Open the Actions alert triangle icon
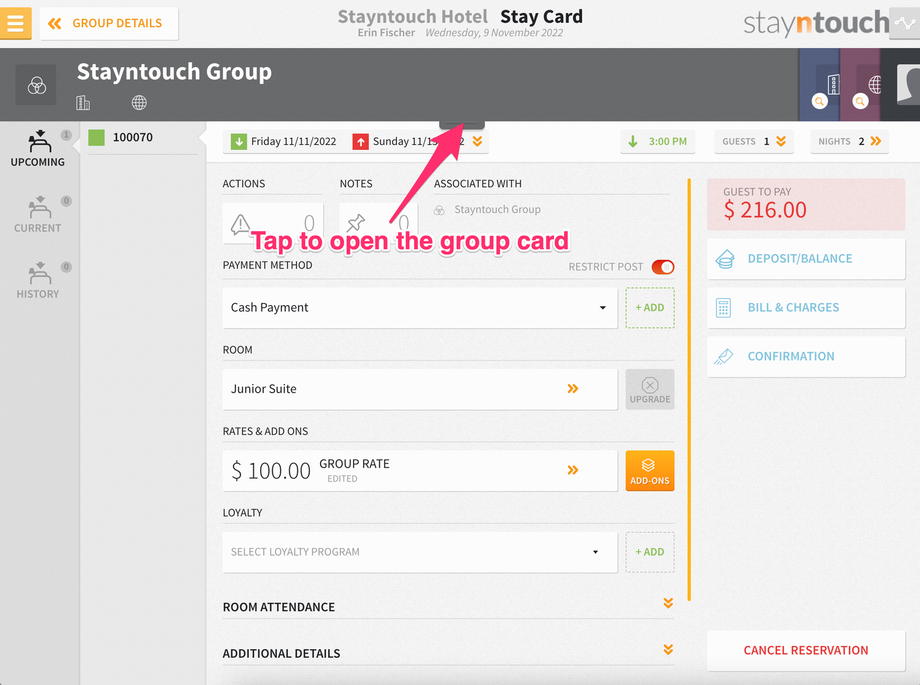The height and width of the screenshot is (685, 920). [241, 223]
